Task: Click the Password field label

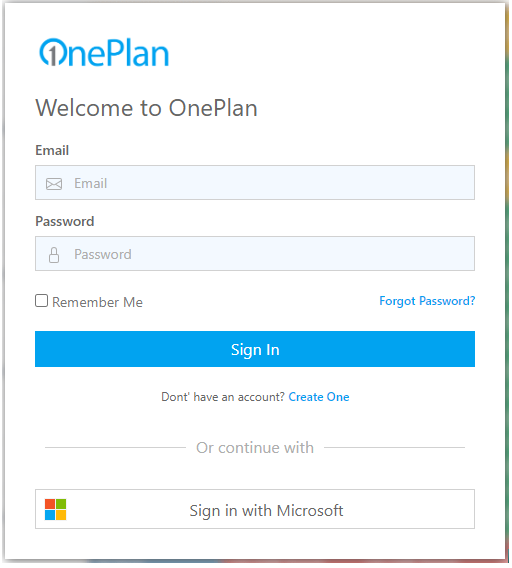Action: 65,221
